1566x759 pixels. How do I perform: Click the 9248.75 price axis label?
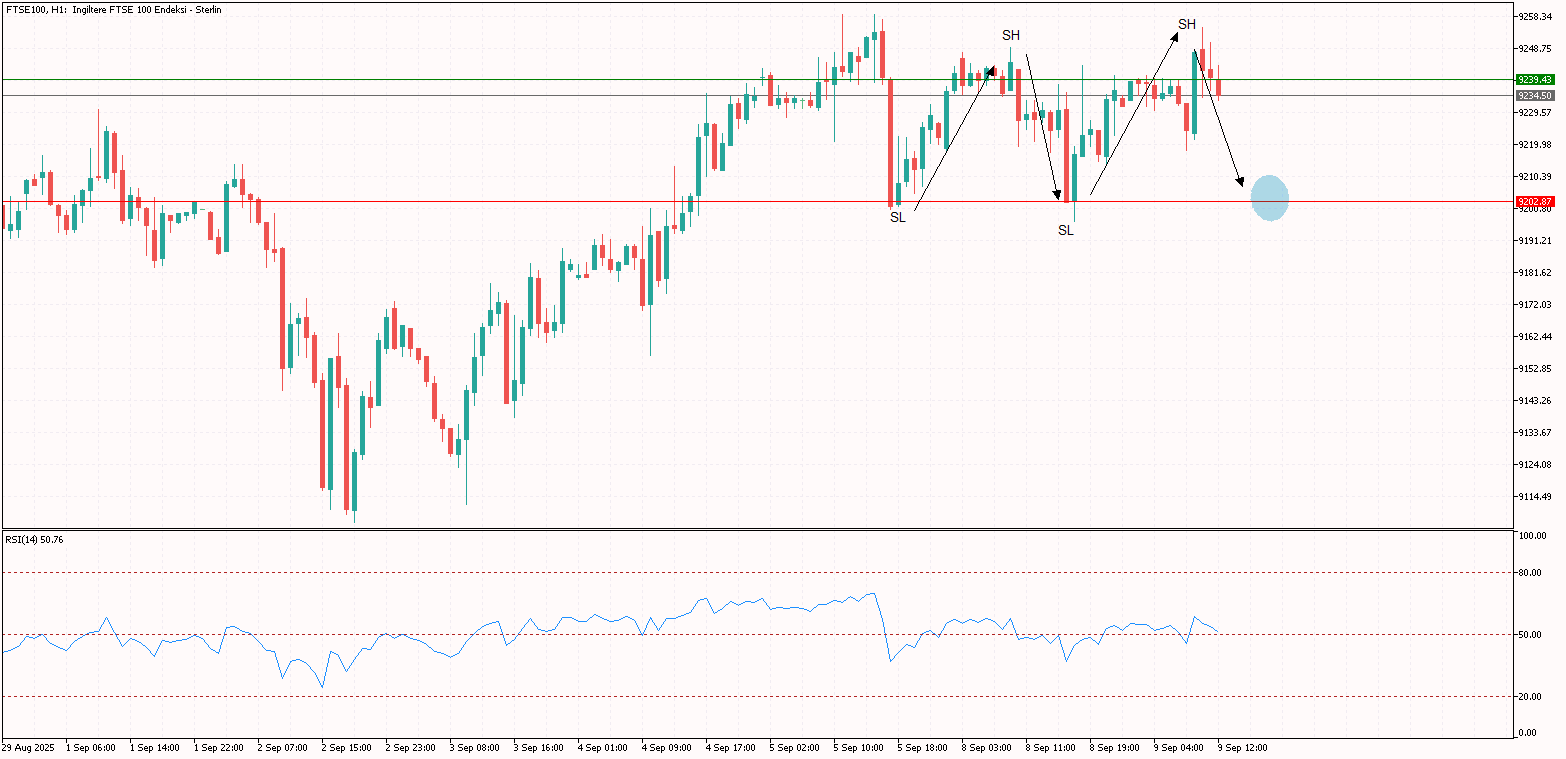click(1535, 48)
